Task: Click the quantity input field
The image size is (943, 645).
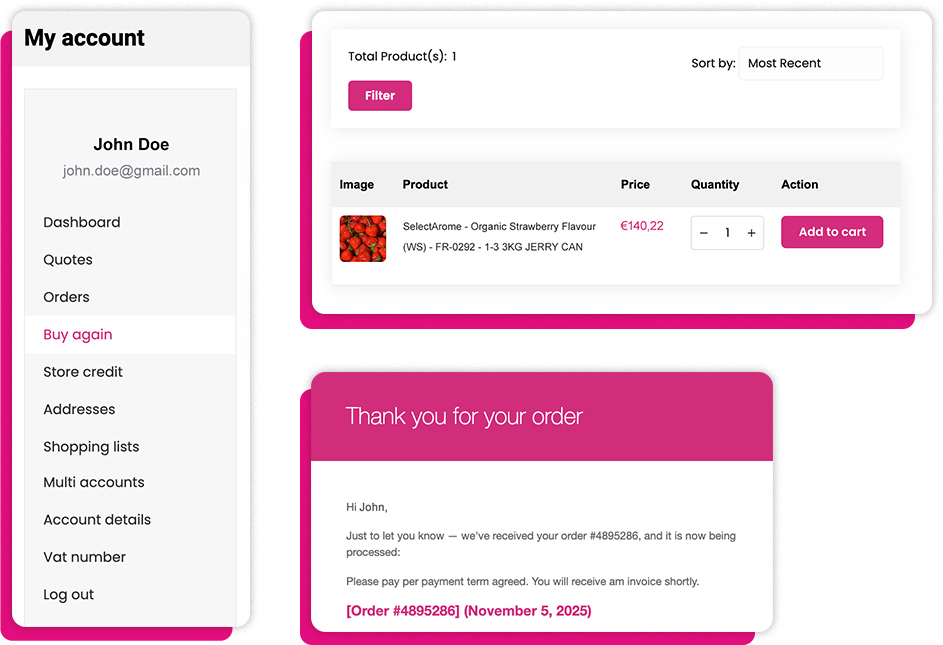Action: [727, 232]
